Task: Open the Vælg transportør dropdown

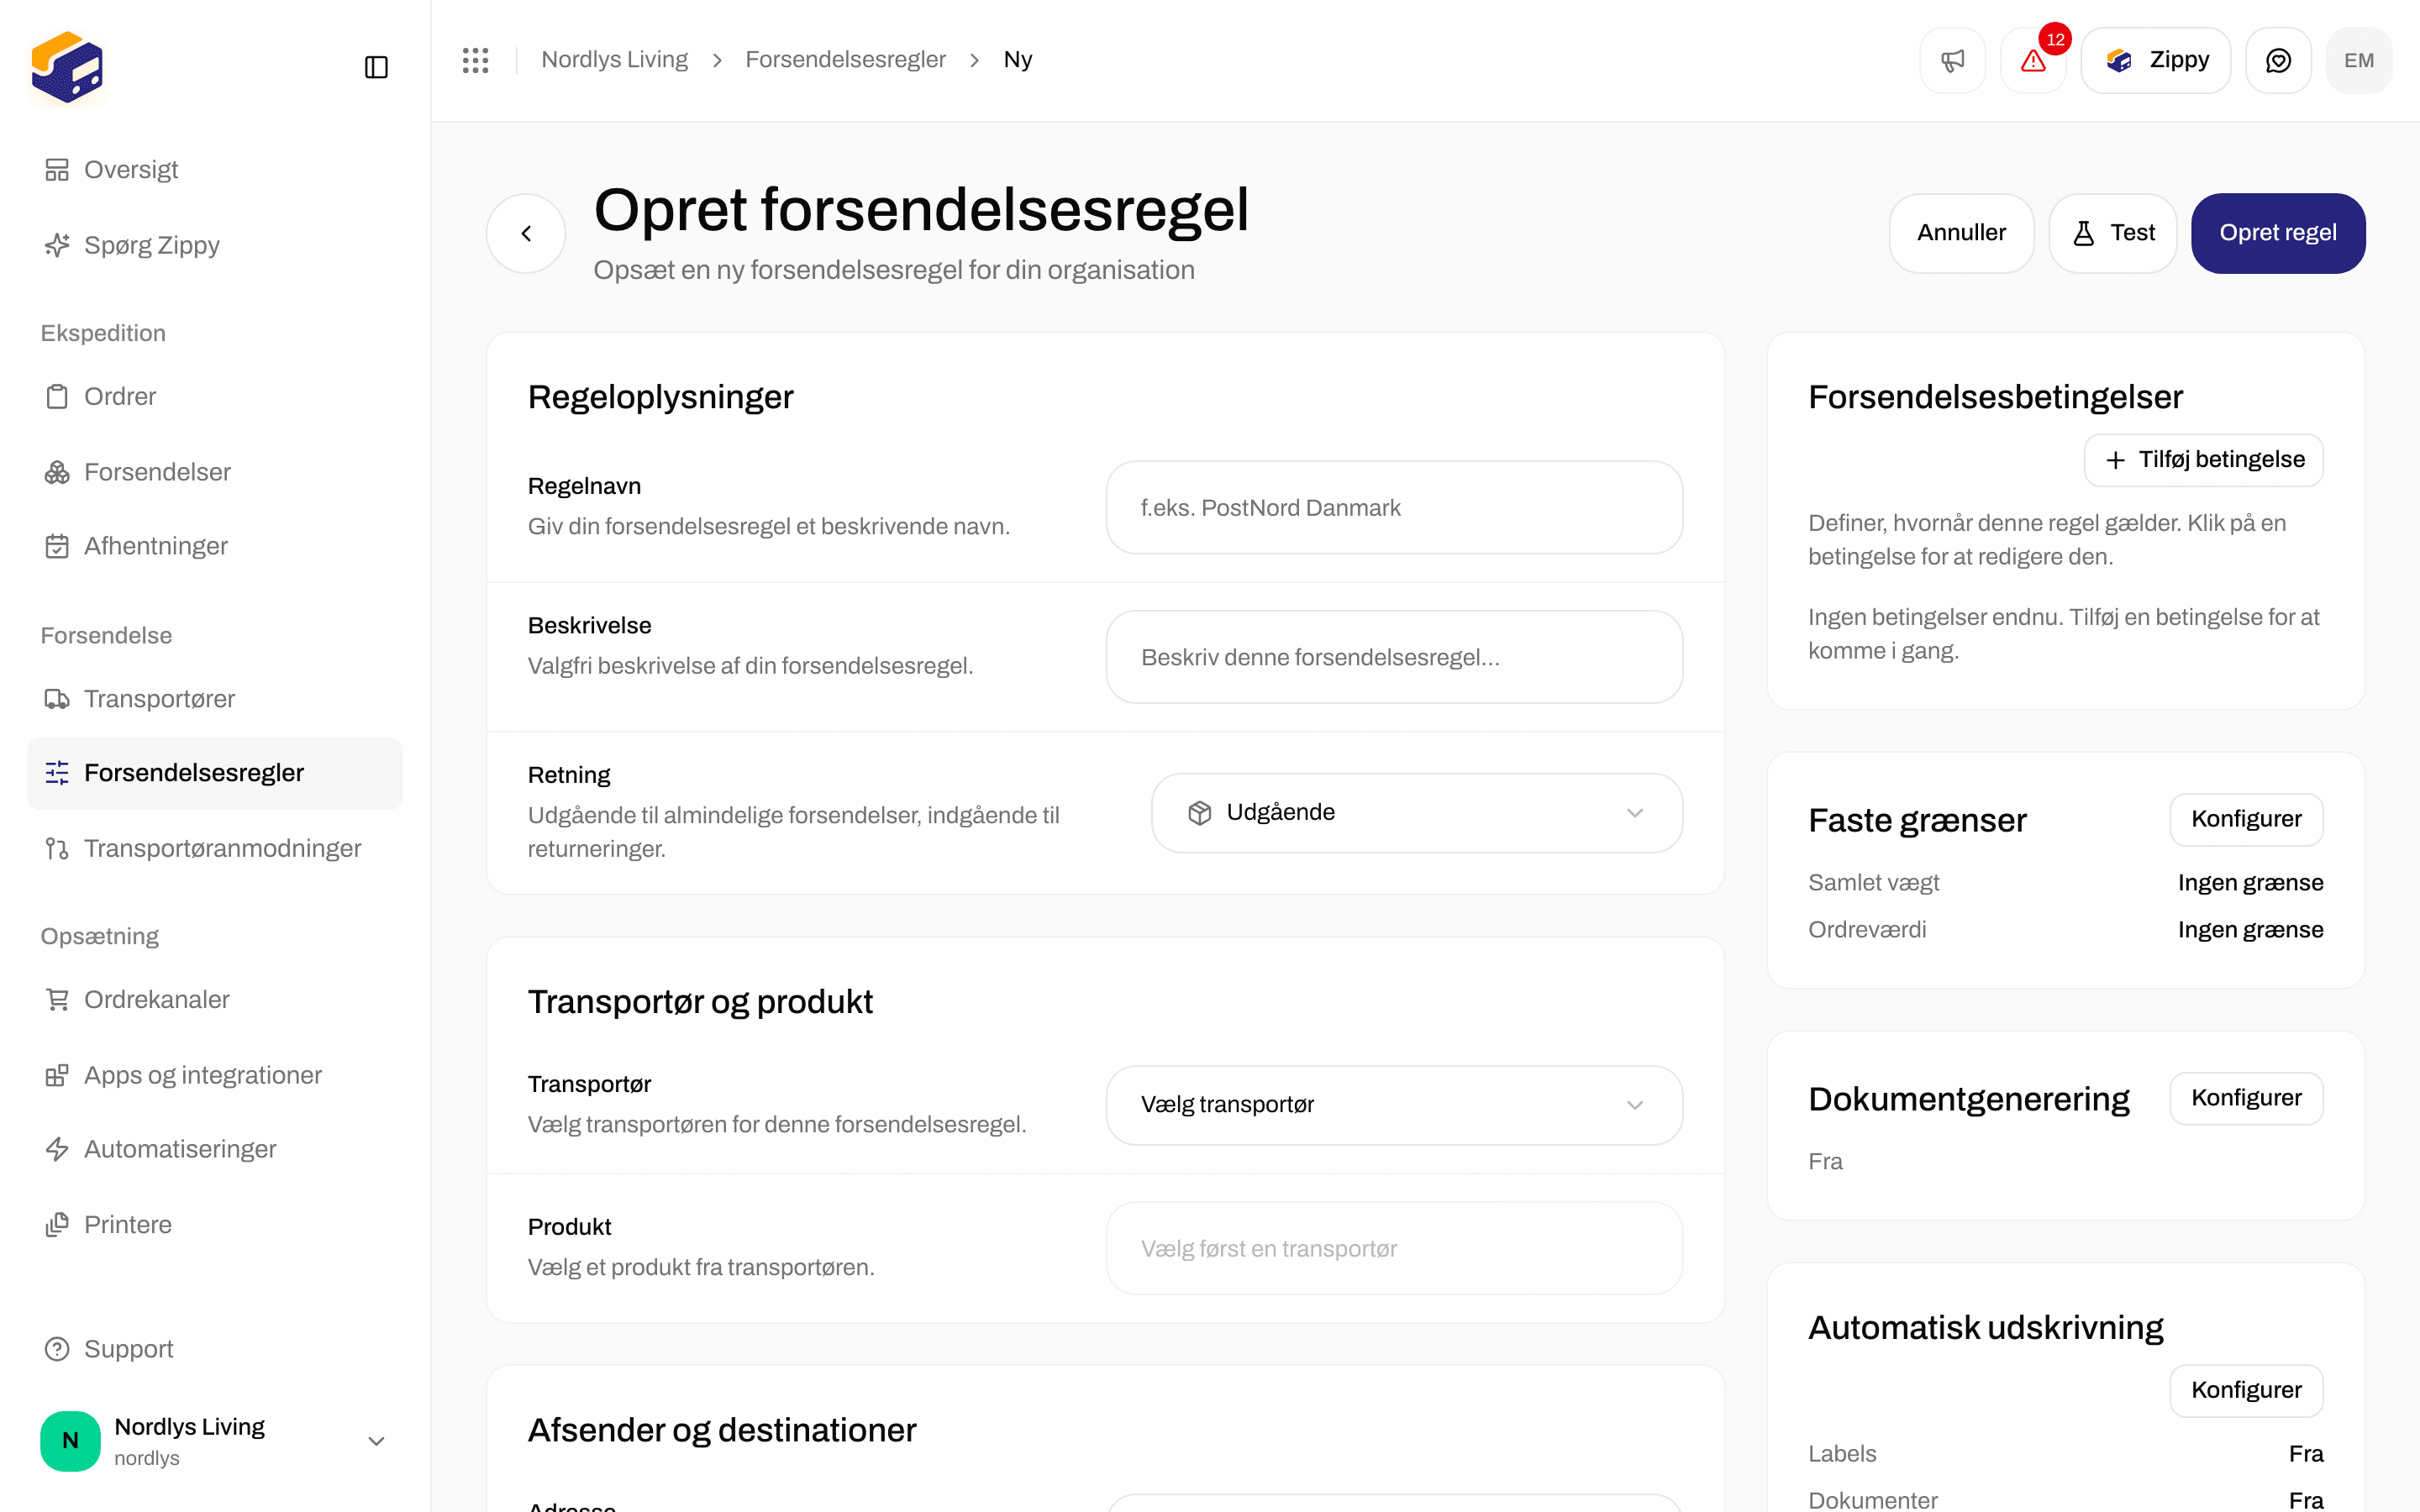Action: click(1394, 1105)
